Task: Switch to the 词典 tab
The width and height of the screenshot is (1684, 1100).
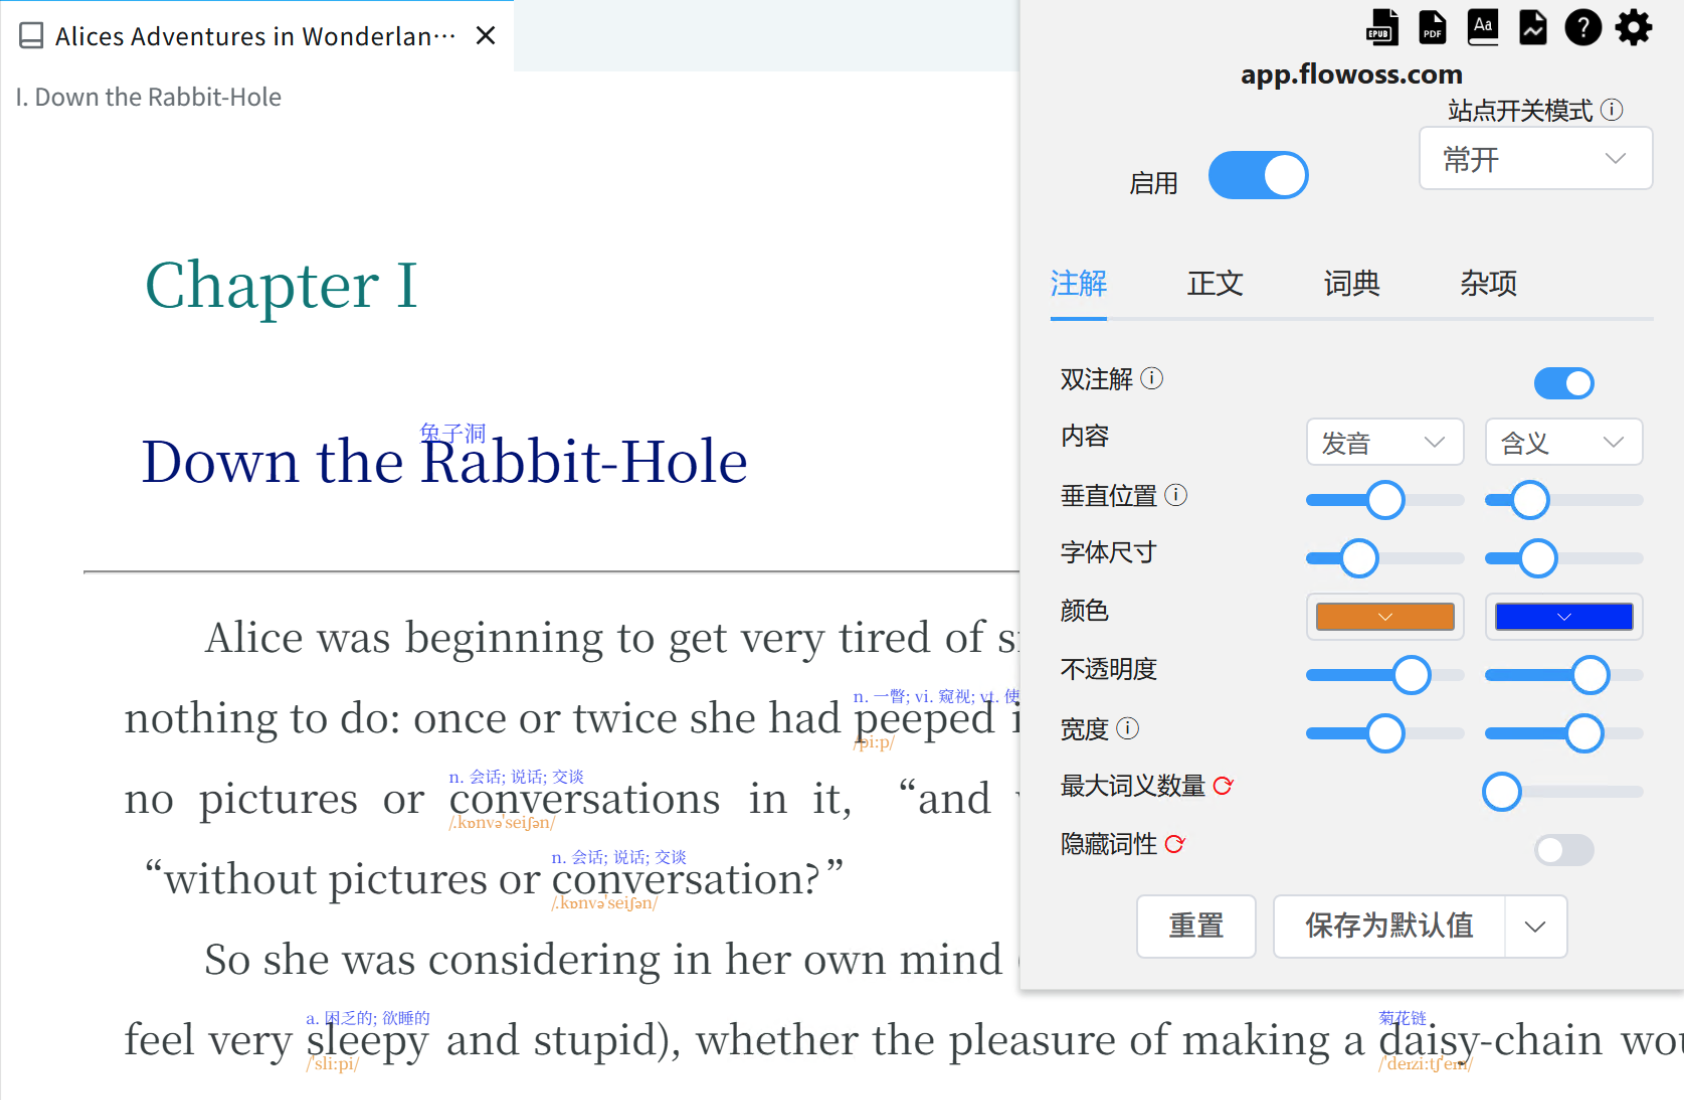Action: click(x=1352, y=284)
